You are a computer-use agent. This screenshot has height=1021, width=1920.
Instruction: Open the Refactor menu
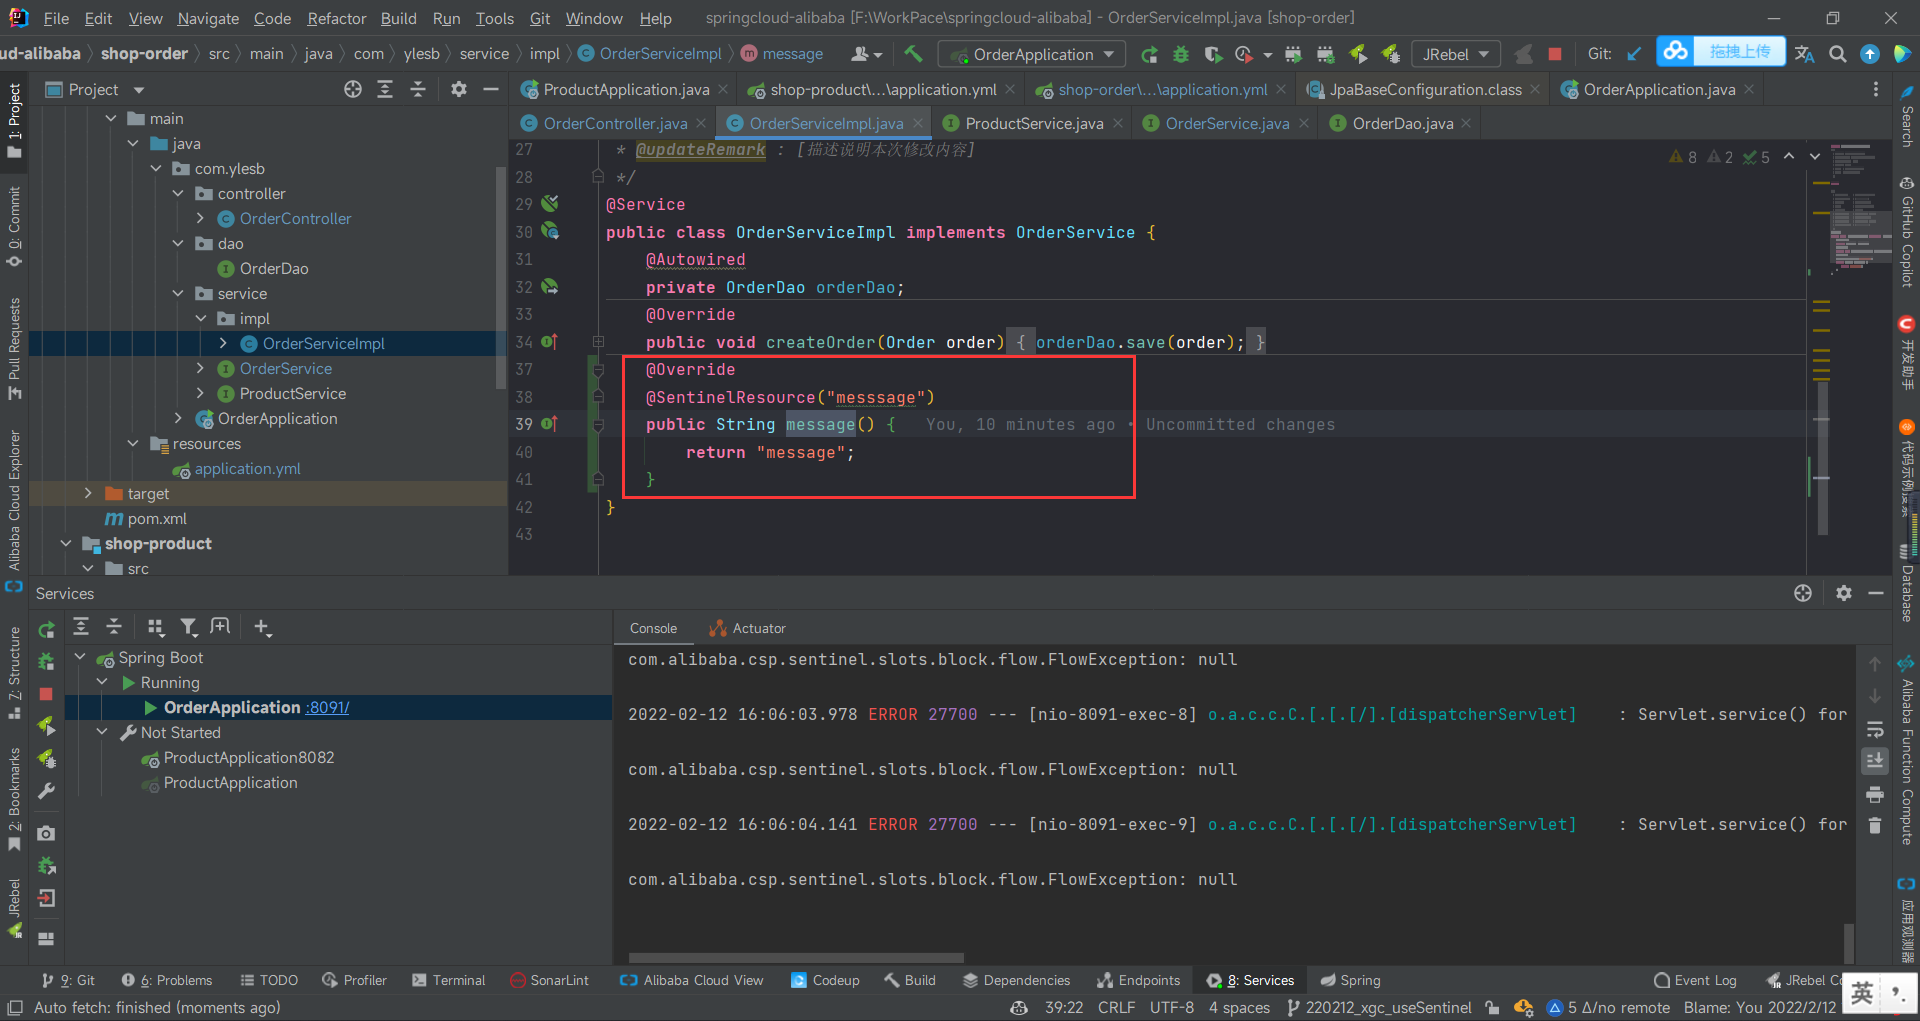click(336, 18)
